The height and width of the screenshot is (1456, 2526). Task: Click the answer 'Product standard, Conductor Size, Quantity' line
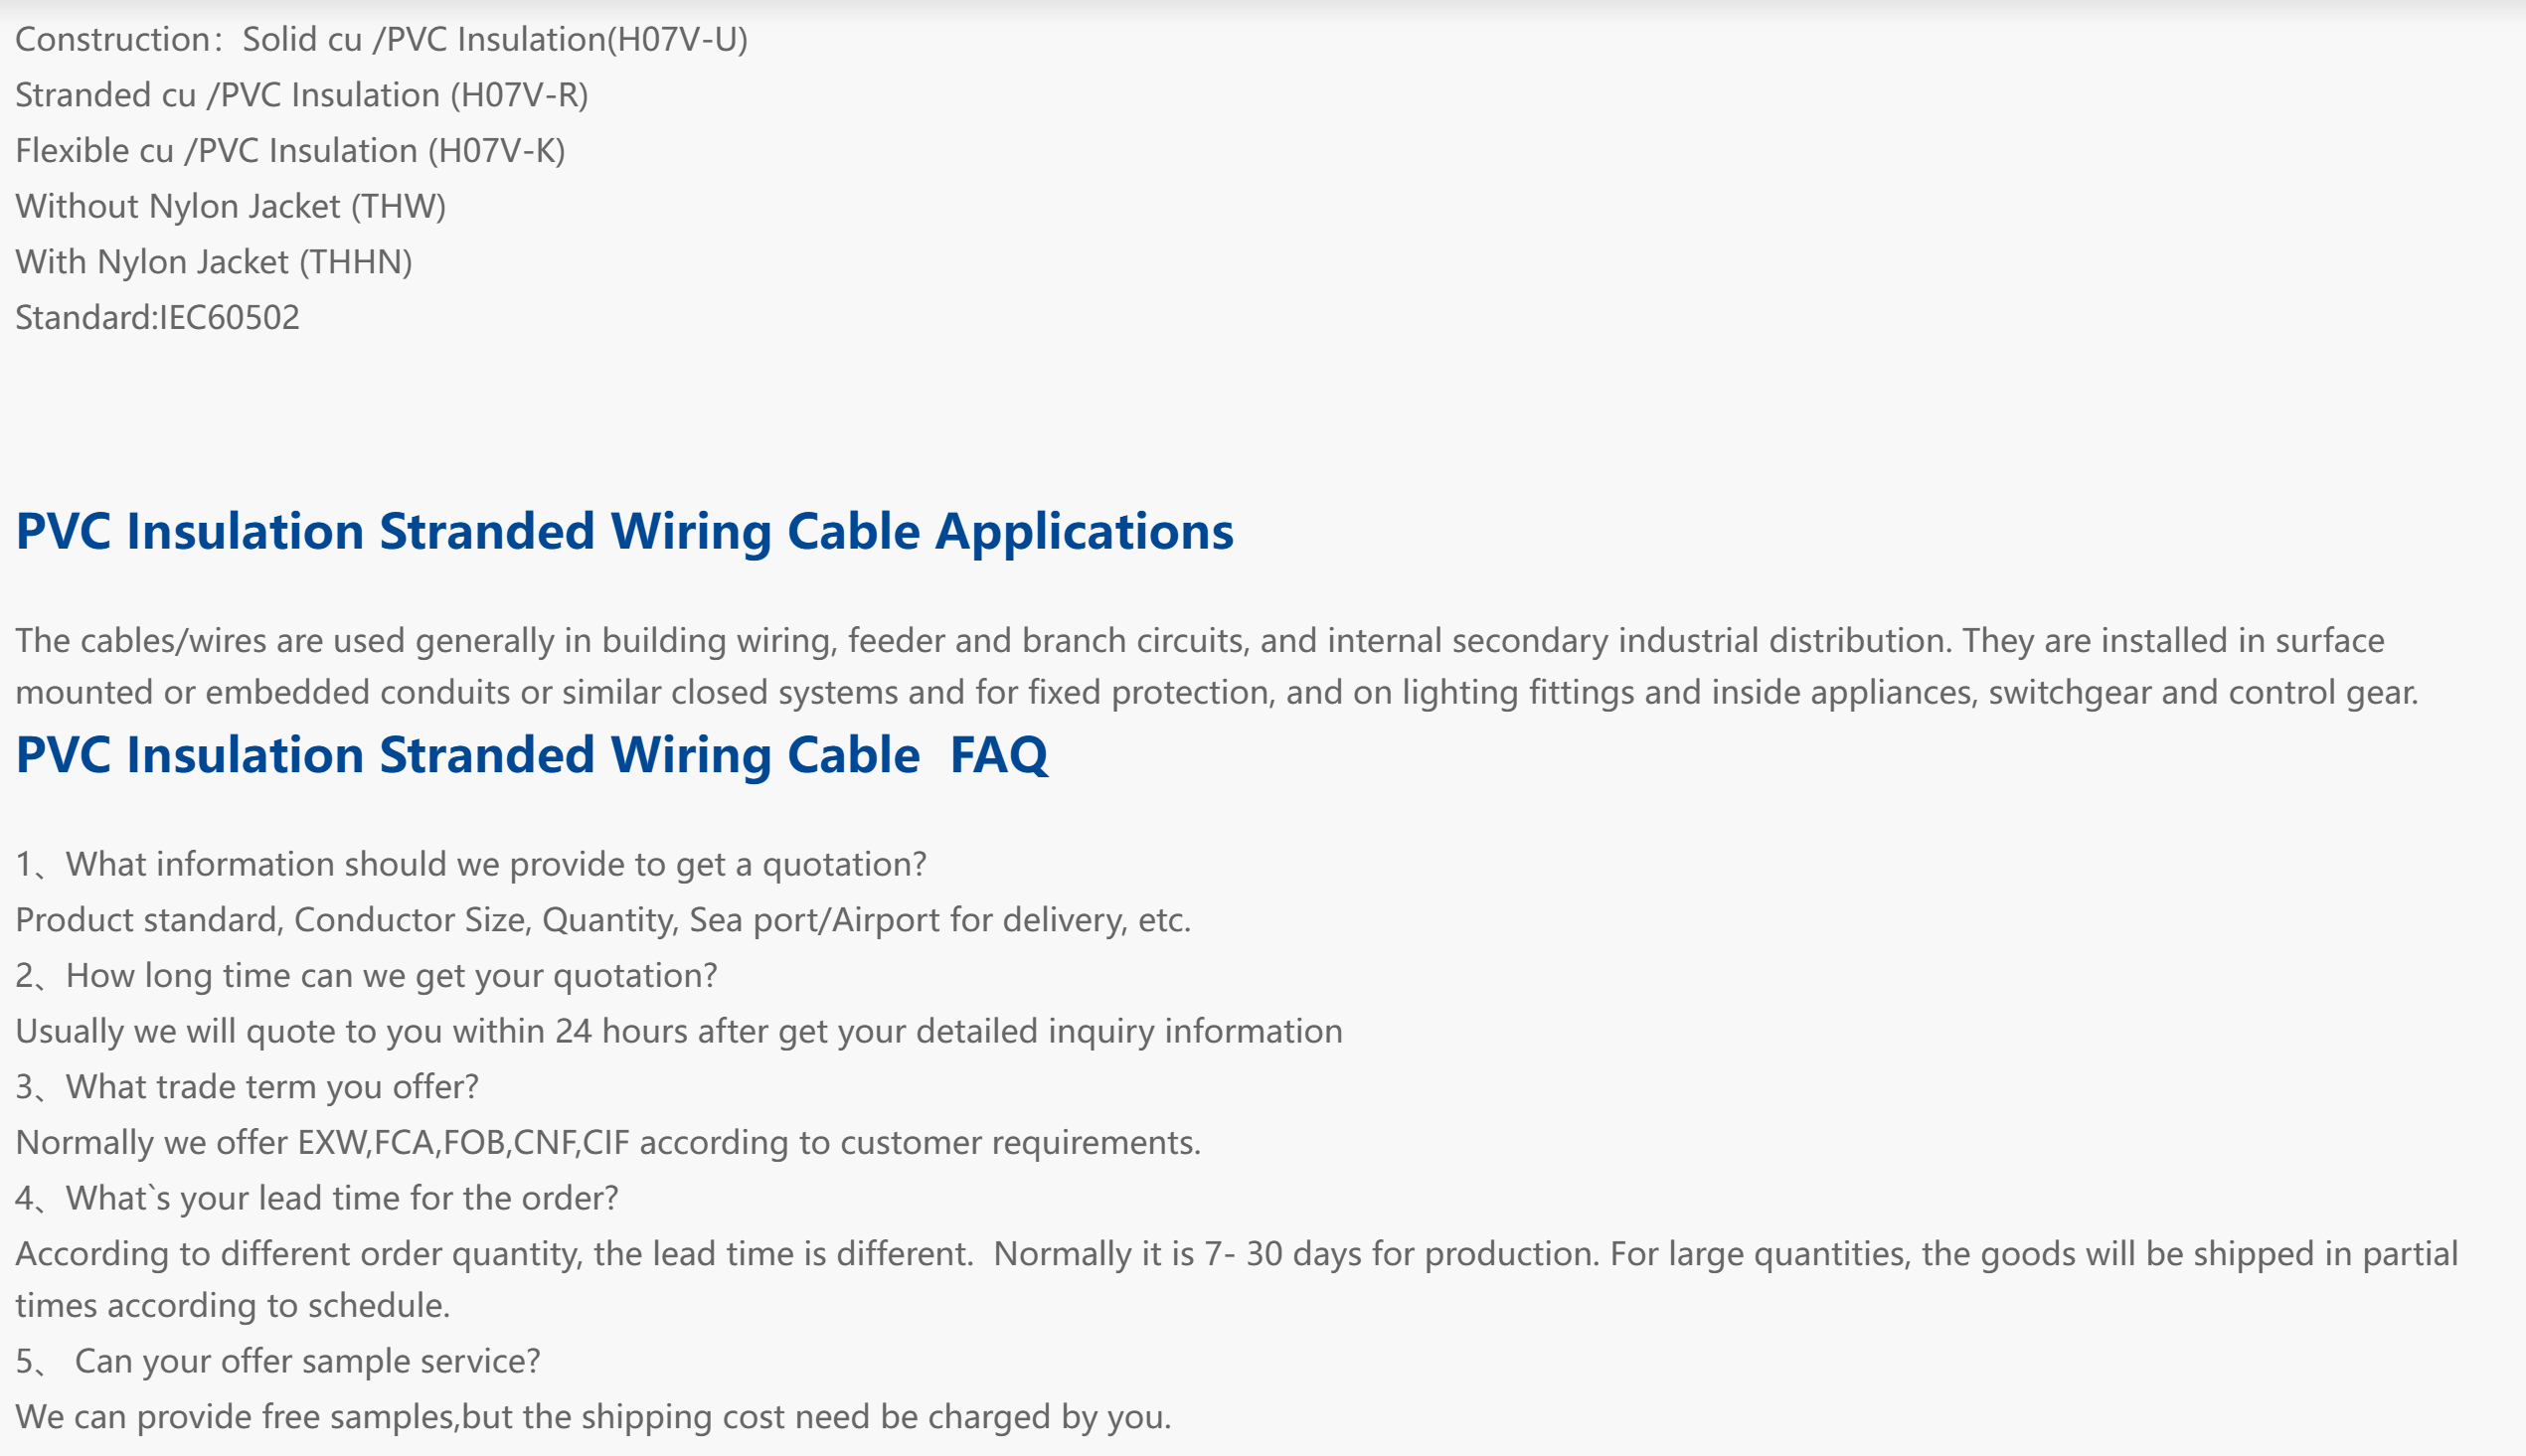coord(603,920)
